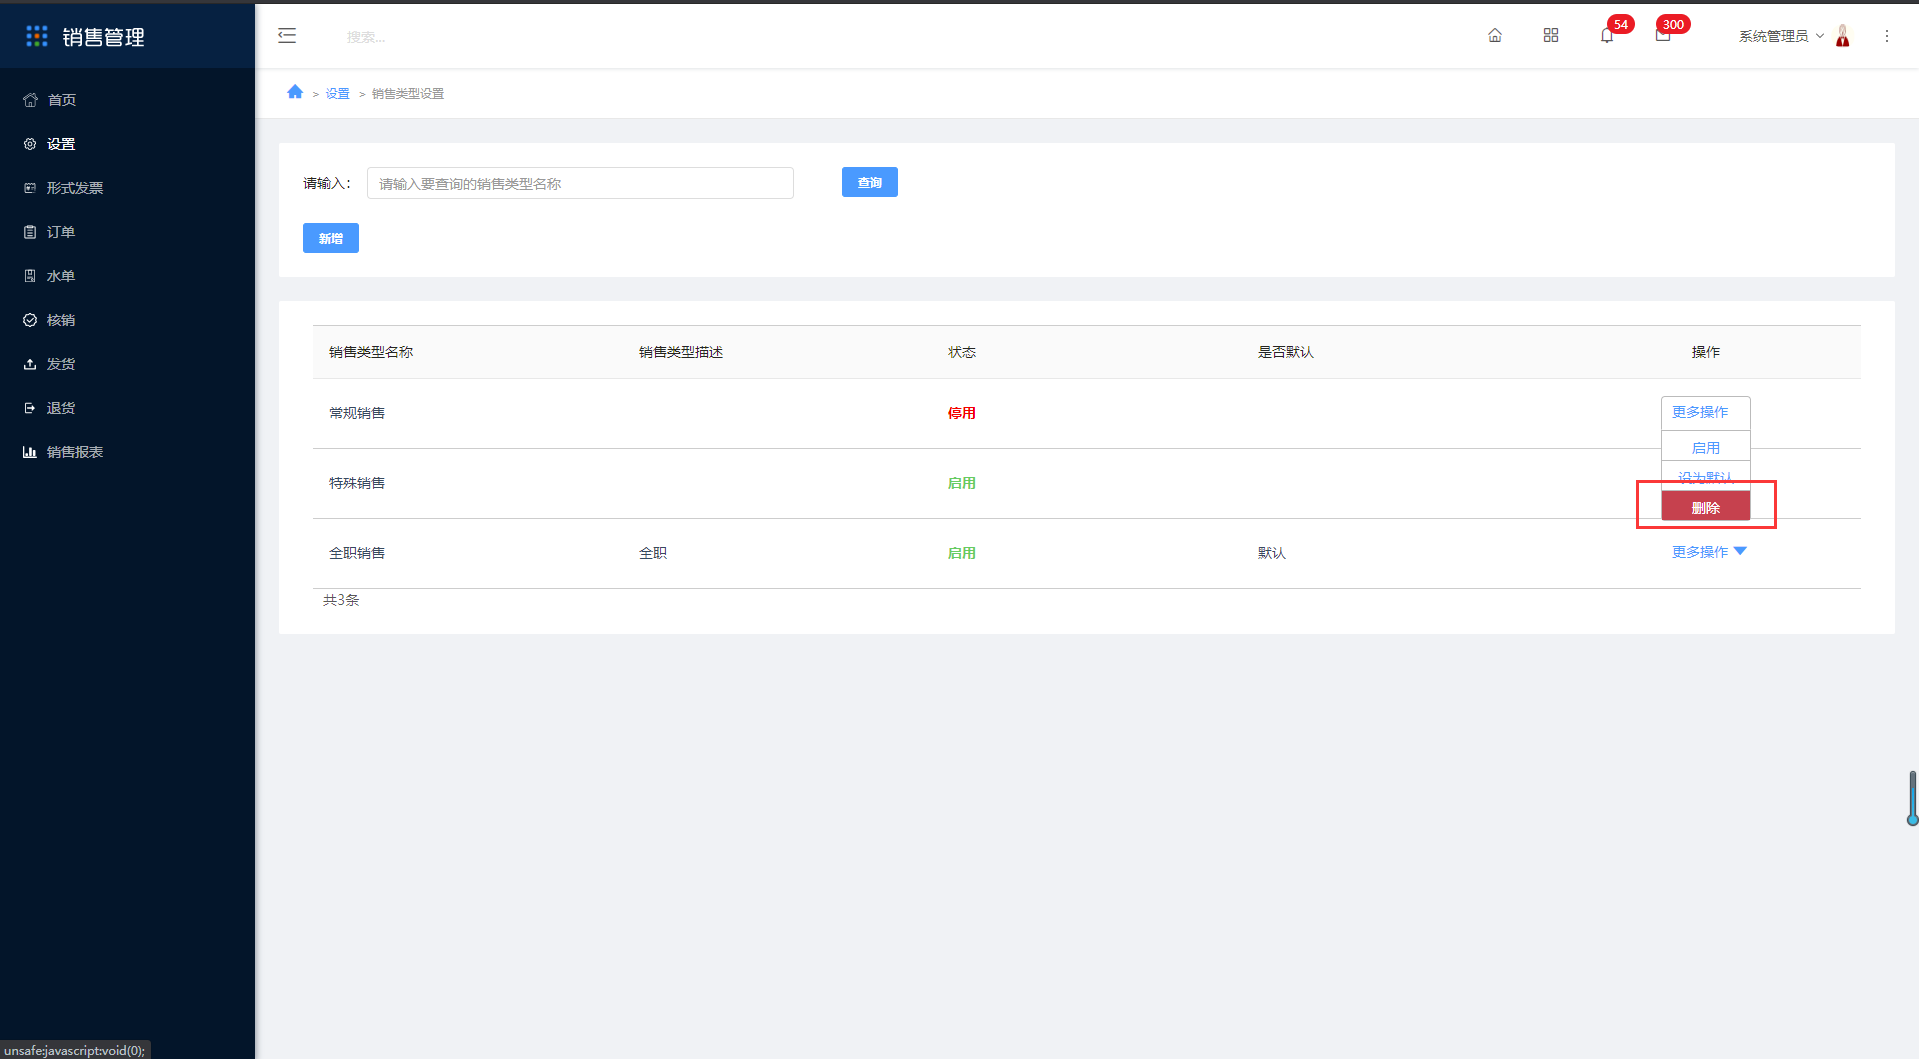Click the breadcrumb home icon
1919x1059 pixels.
295,92
